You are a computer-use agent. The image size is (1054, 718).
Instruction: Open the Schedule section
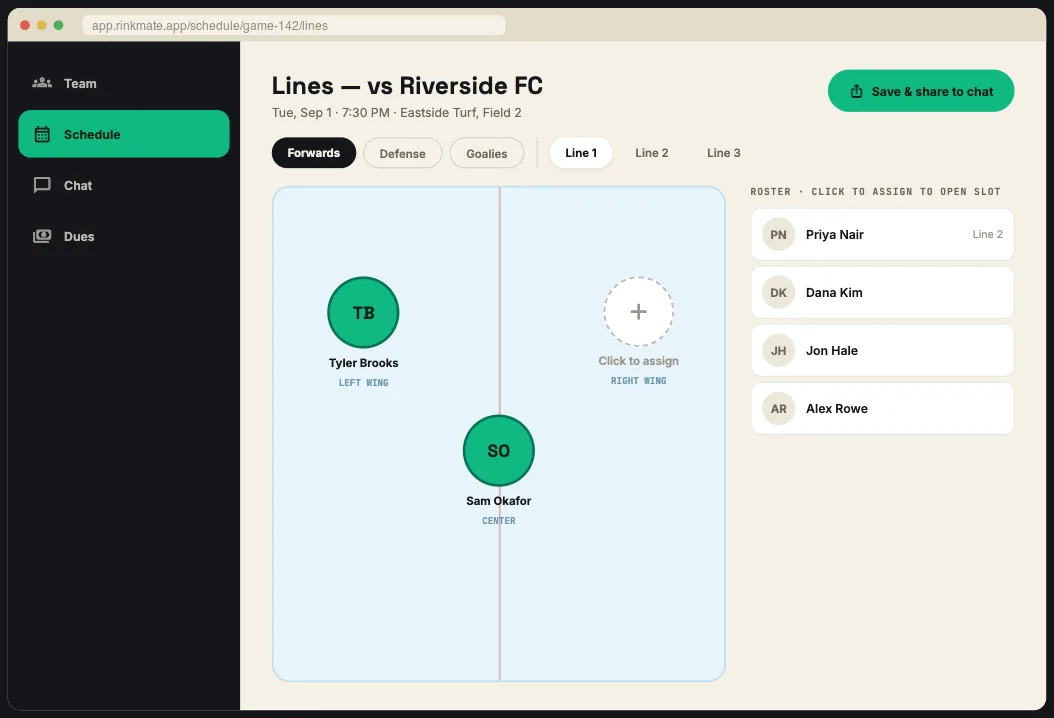(124, 134)
